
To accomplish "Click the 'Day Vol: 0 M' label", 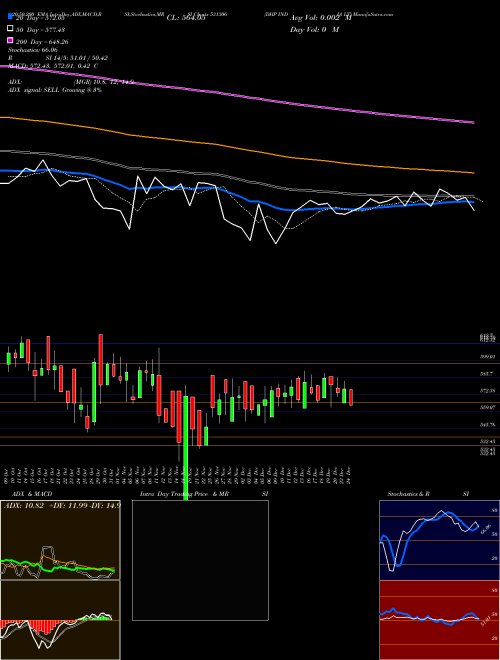I will [x=314, y=29].
